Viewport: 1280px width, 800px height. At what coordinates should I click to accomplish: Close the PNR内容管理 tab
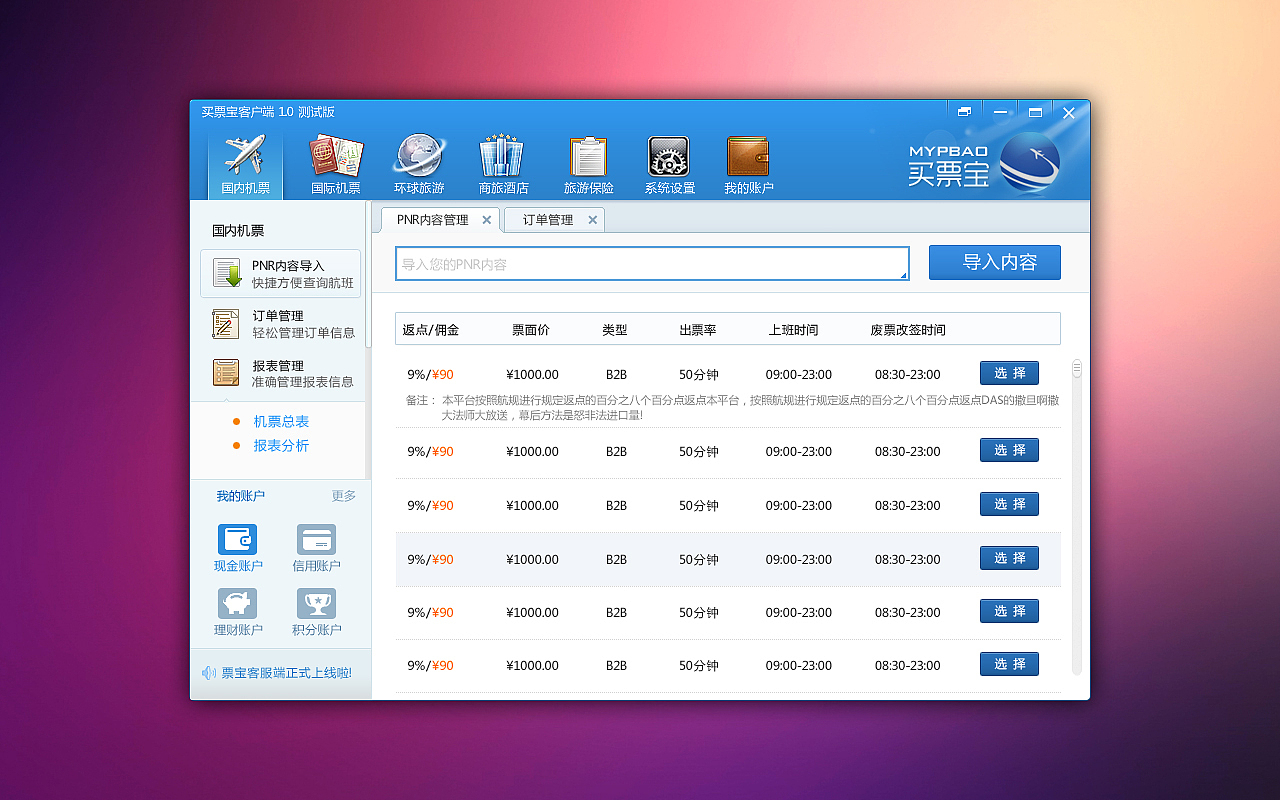[487, 220]
